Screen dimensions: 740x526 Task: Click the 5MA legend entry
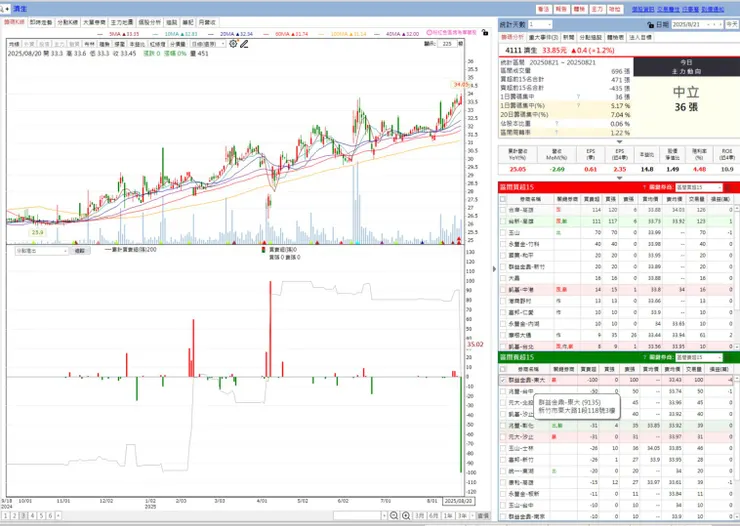coord(118,34)
